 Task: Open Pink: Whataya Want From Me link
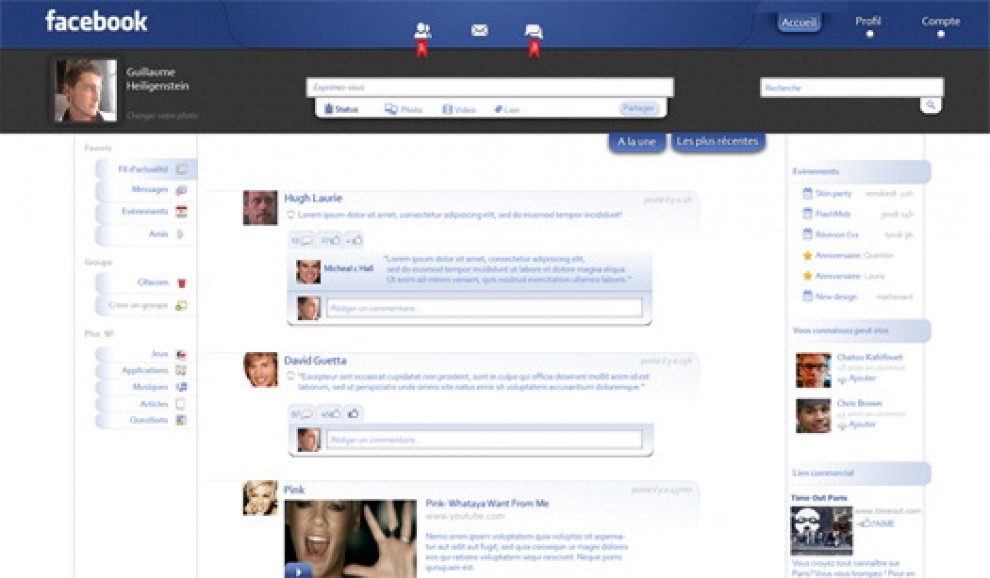coord(487,503)
